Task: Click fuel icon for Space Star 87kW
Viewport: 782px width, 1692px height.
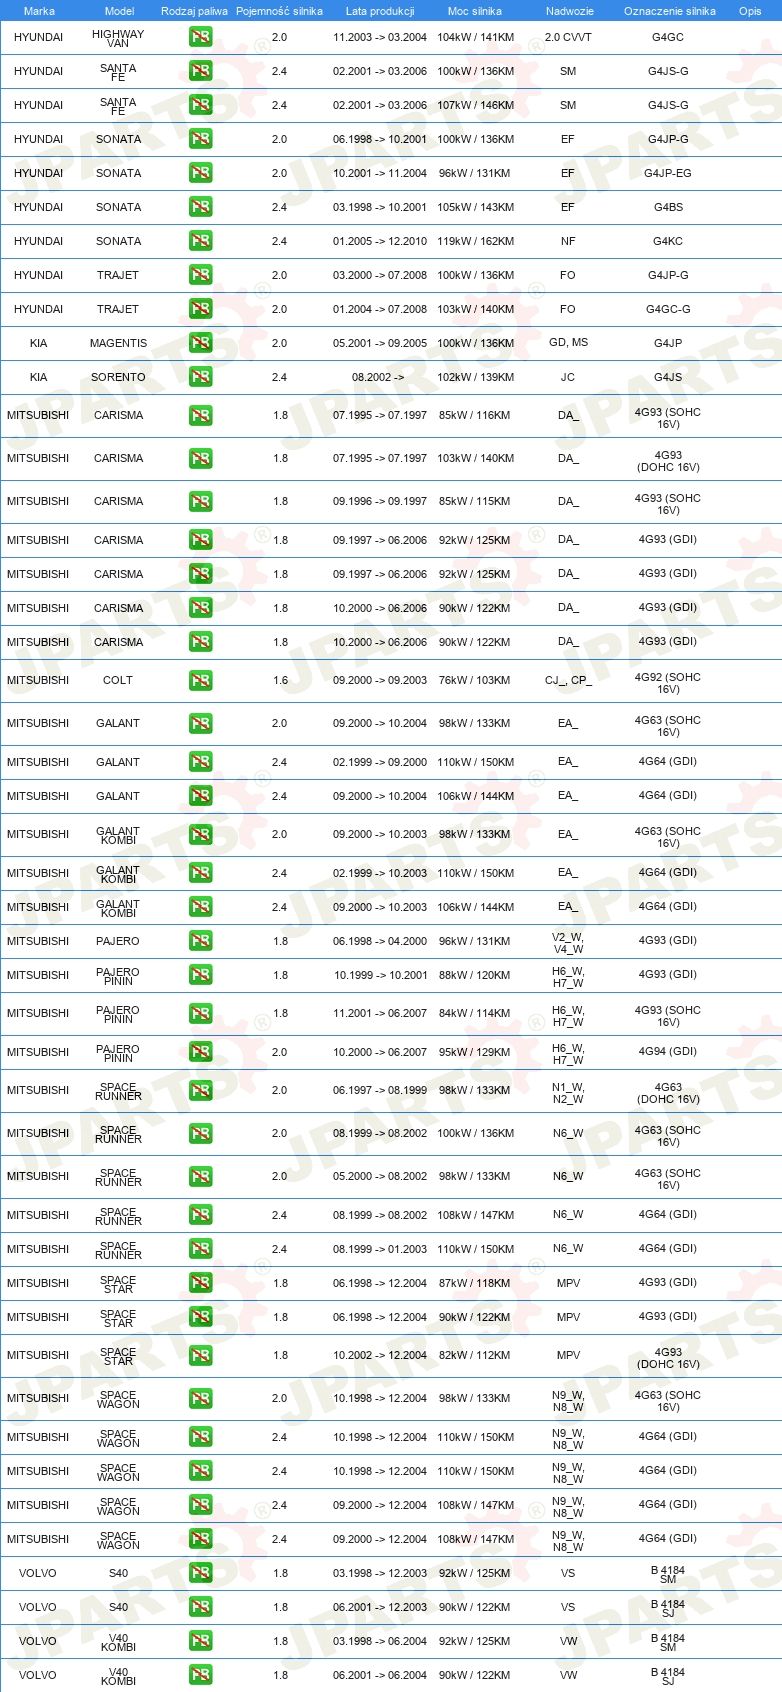Action: click(200, 1283)
